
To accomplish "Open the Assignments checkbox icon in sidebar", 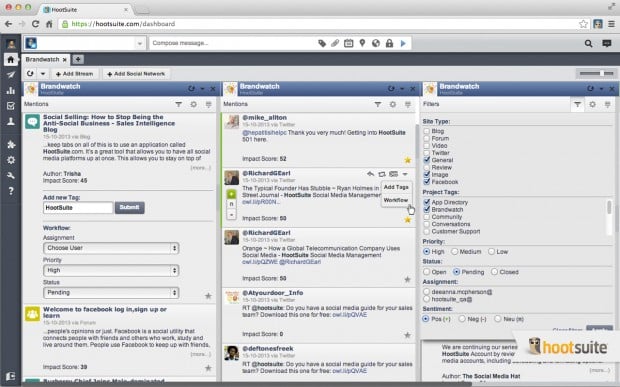I will (11, 106).
